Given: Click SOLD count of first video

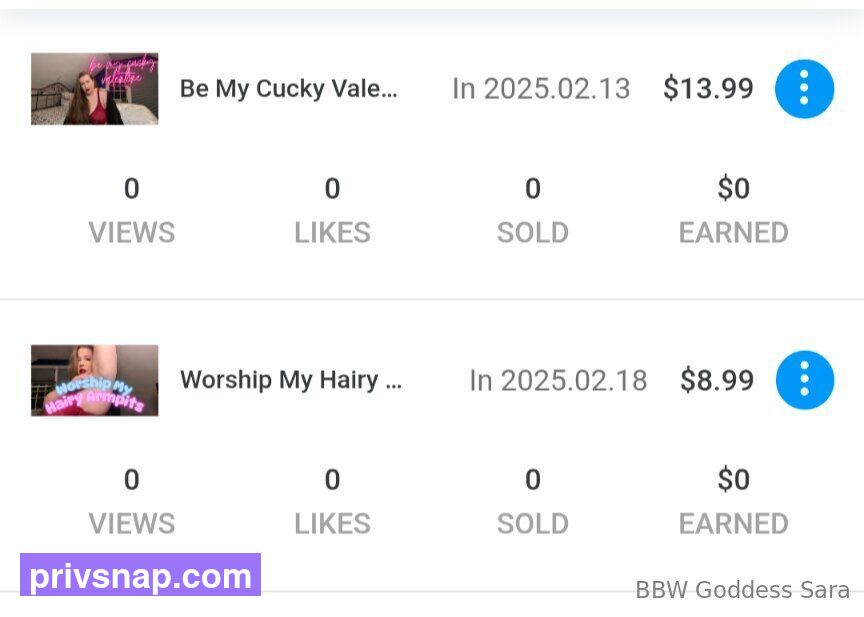Looking at the screenshot, I should point(533,189).
